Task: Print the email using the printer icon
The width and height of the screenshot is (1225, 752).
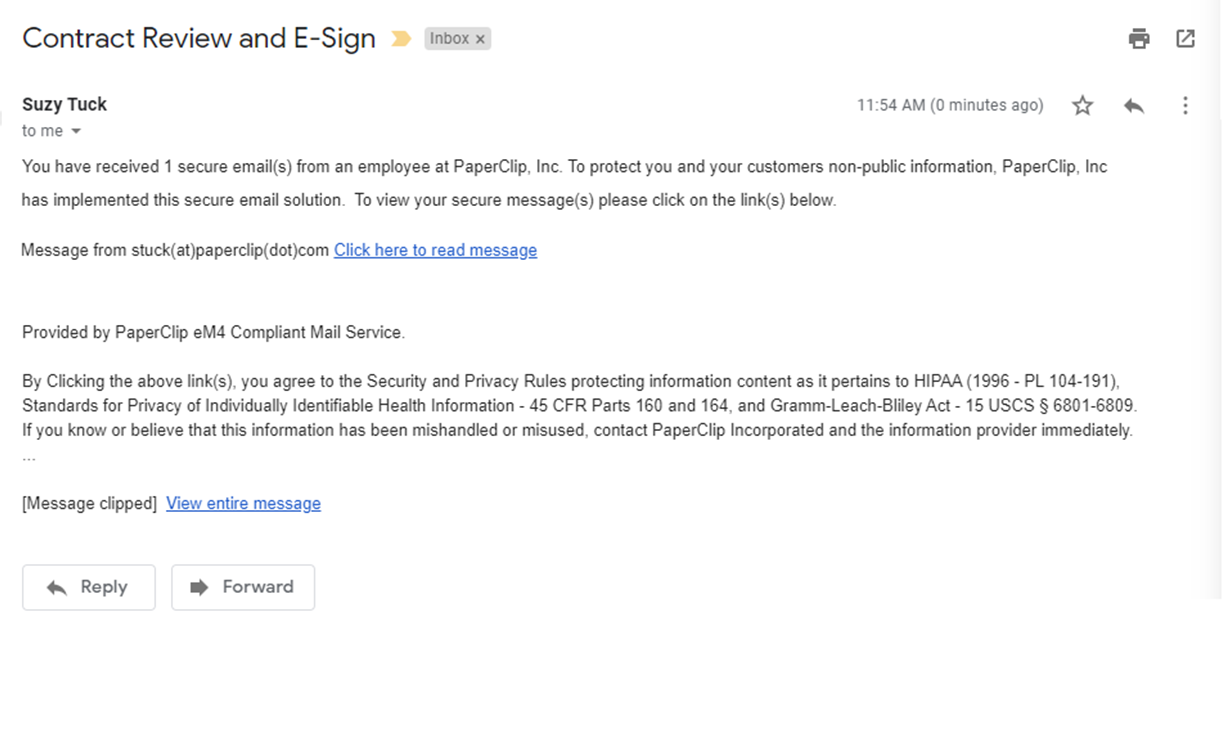Action: tap(1139, 39)
